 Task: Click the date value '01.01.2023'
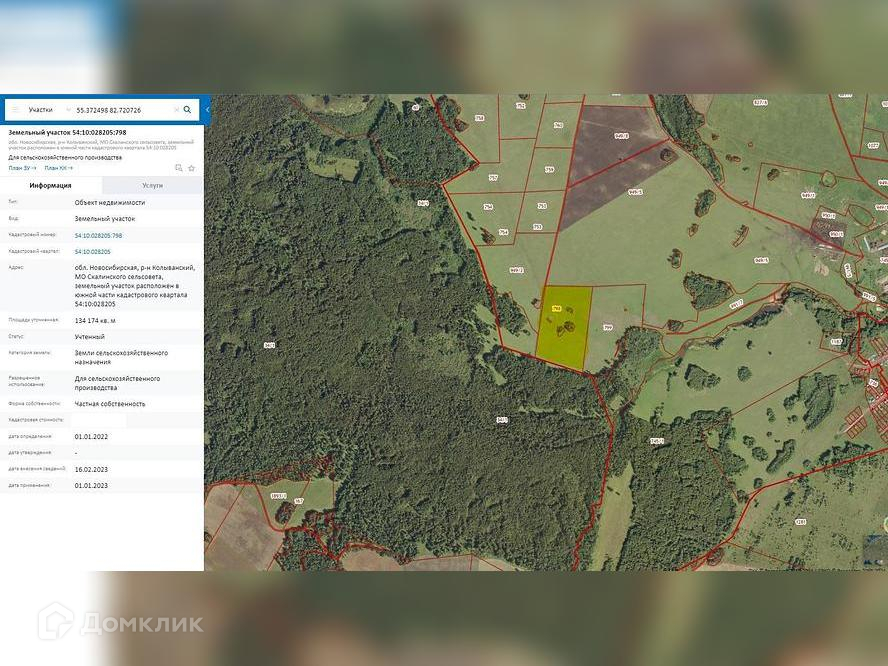tap(91, 486)
